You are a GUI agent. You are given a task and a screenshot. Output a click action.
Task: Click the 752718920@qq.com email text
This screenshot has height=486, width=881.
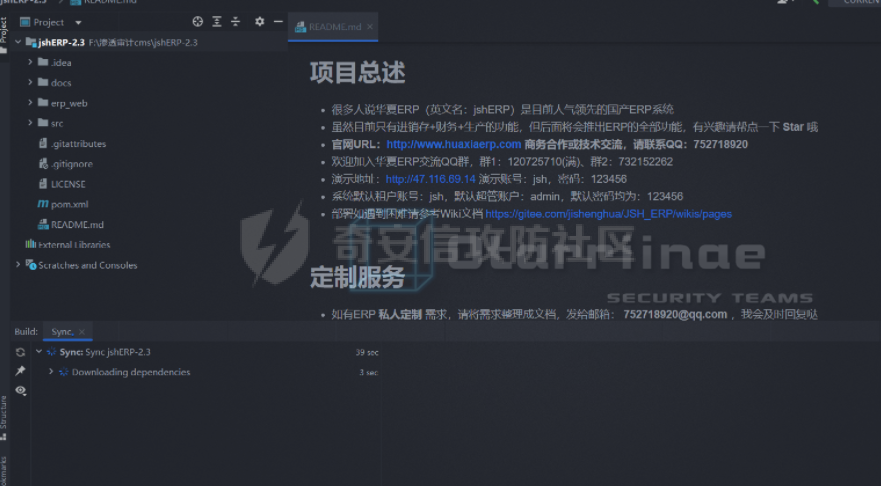pyautogui.click(x=675, y=315)
